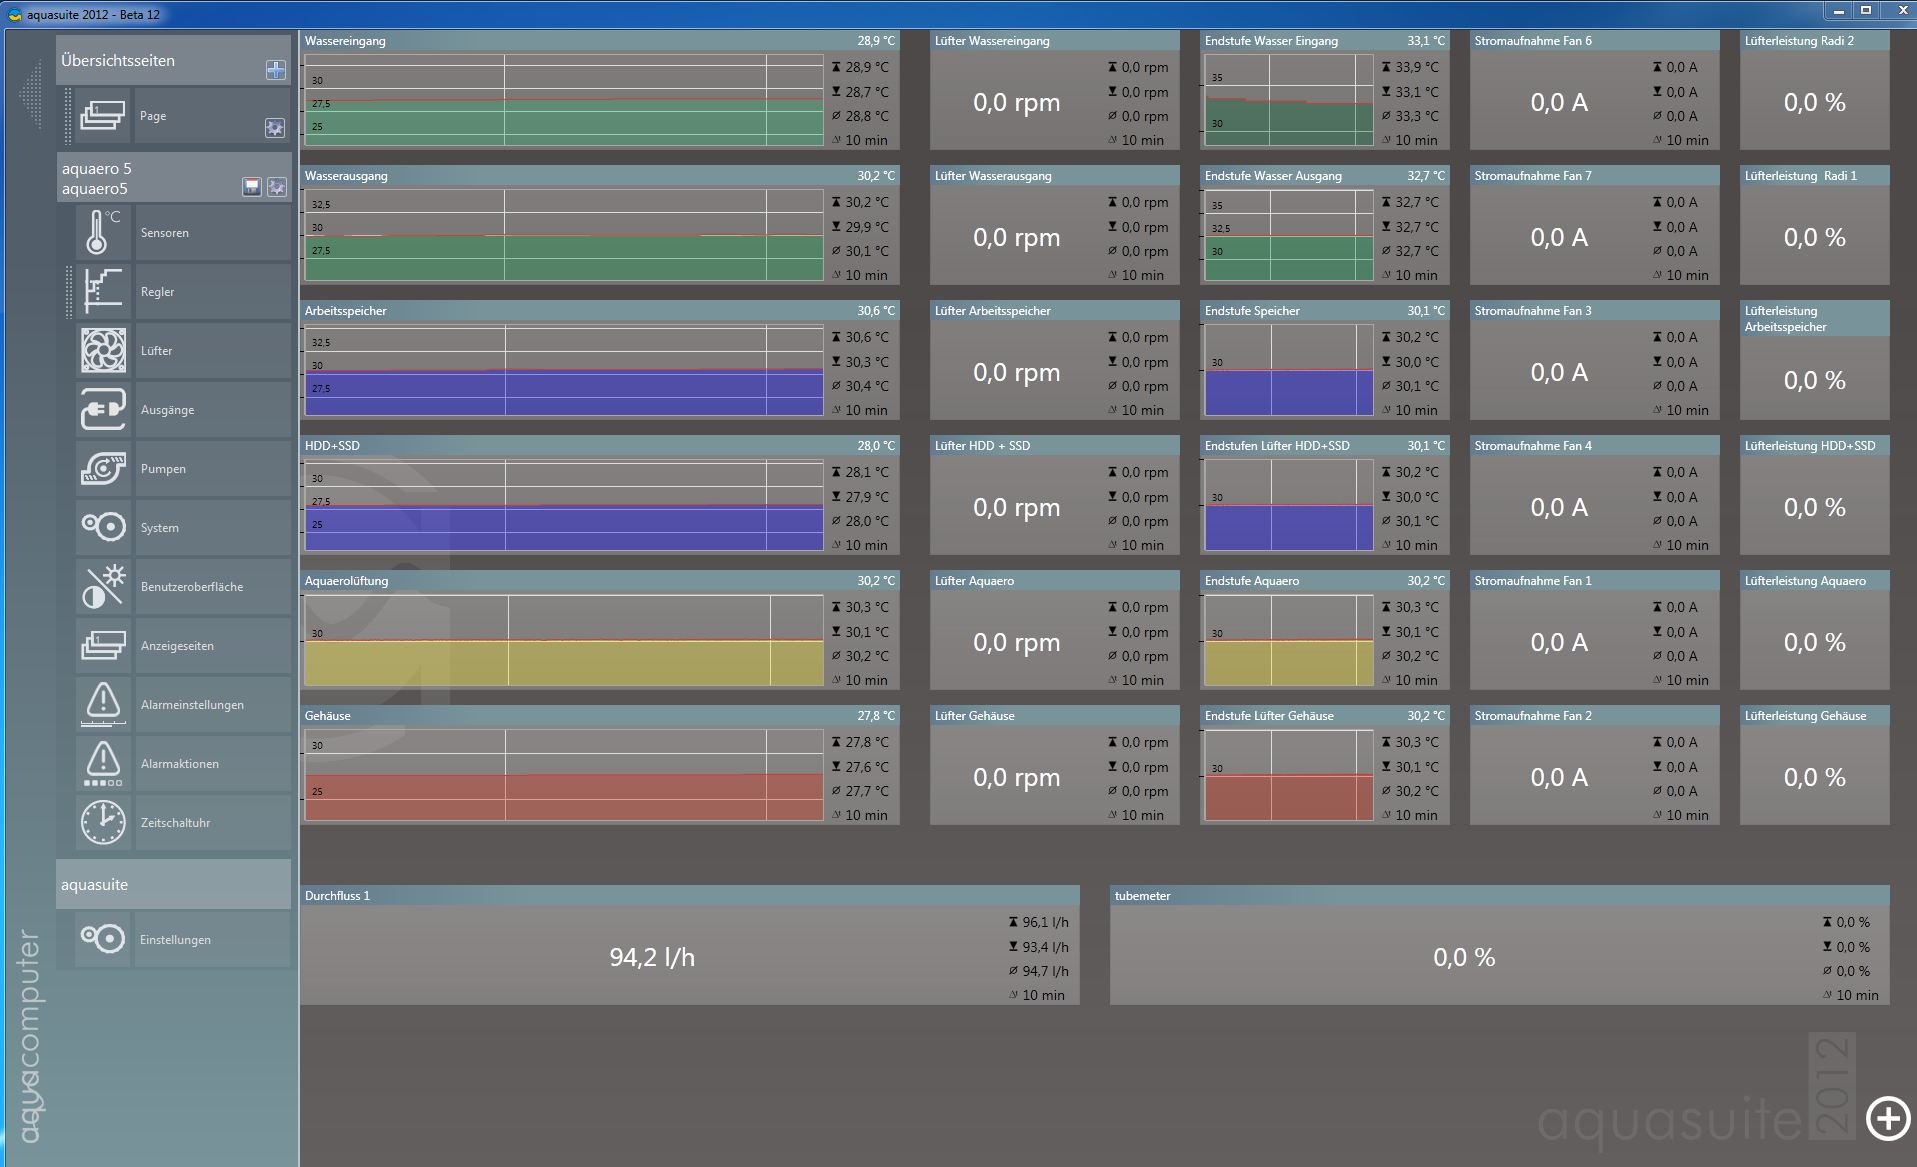The height and width of the screenshot is (1167, 1917).
Task: Select the Stromaufnahme Fan 3 title
Action: [x=1533, y=311]
